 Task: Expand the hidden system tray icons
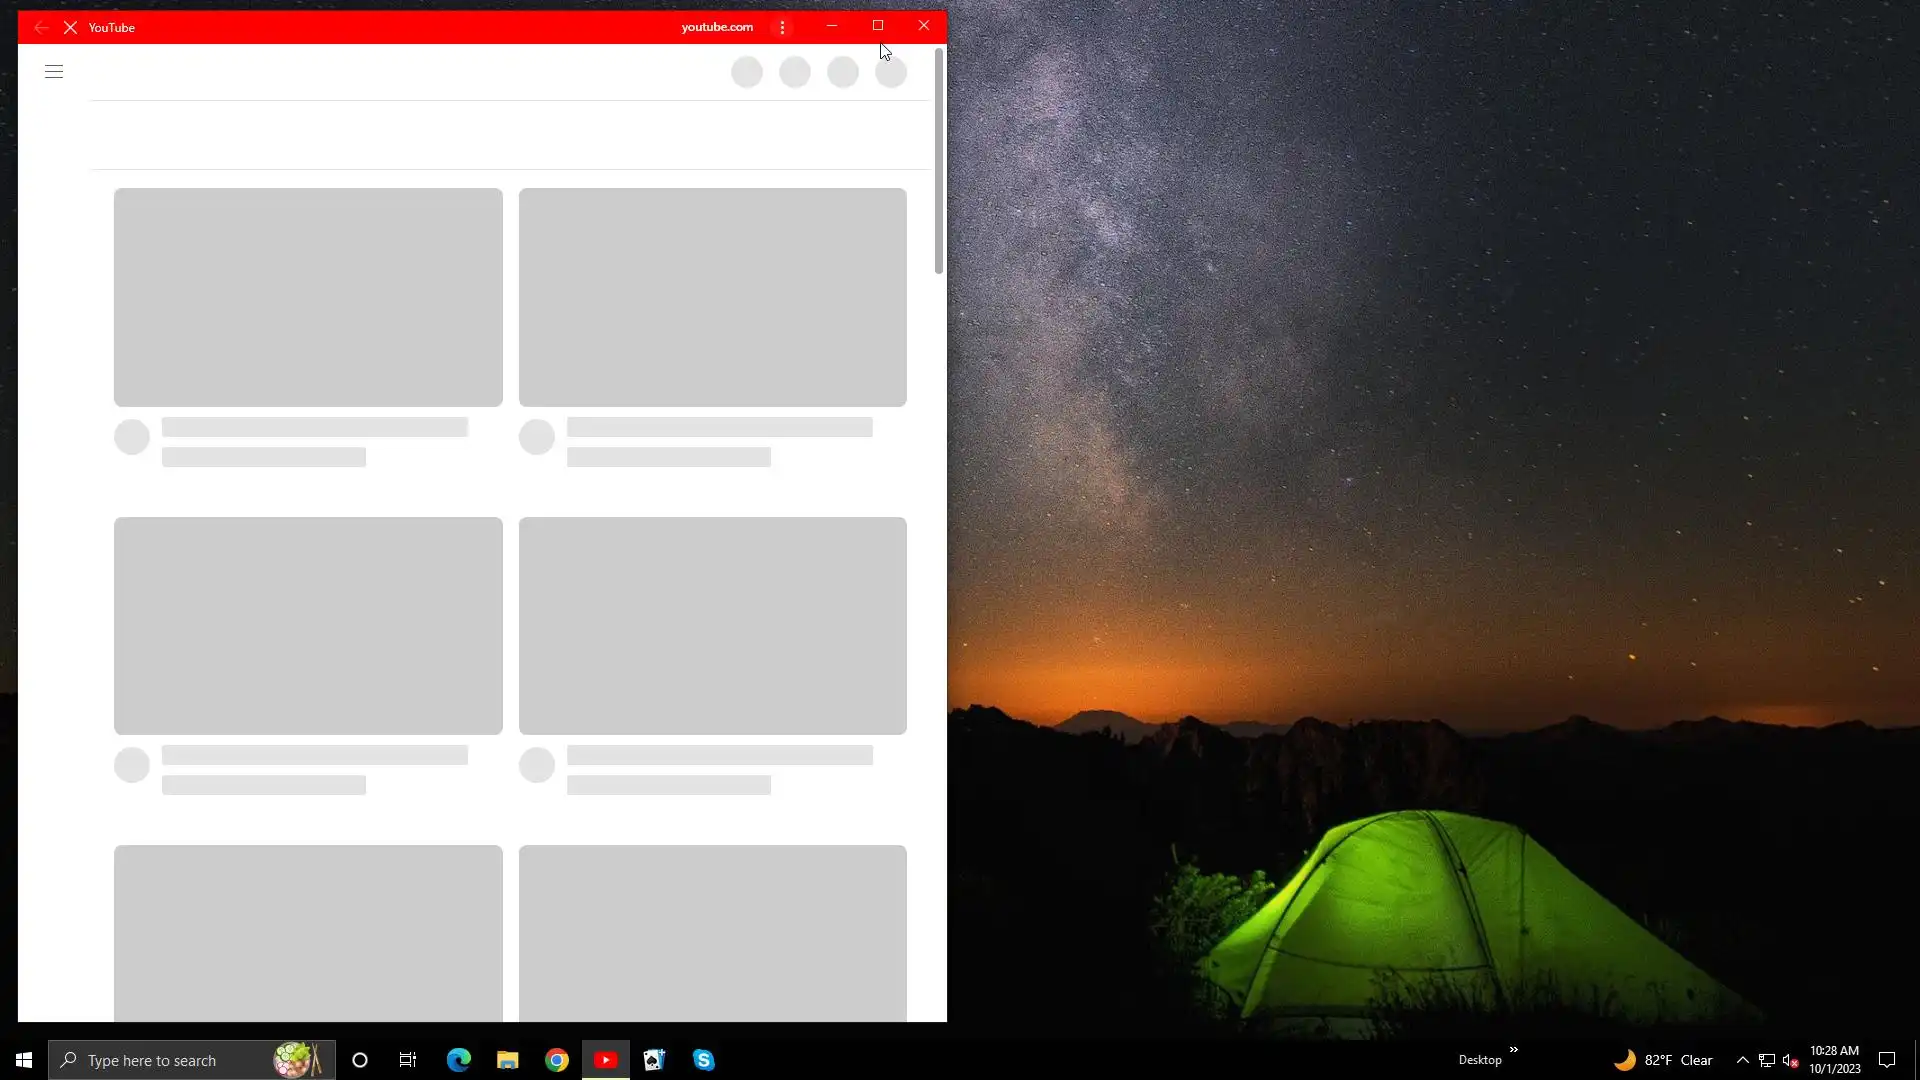tap(1742, 1060)
